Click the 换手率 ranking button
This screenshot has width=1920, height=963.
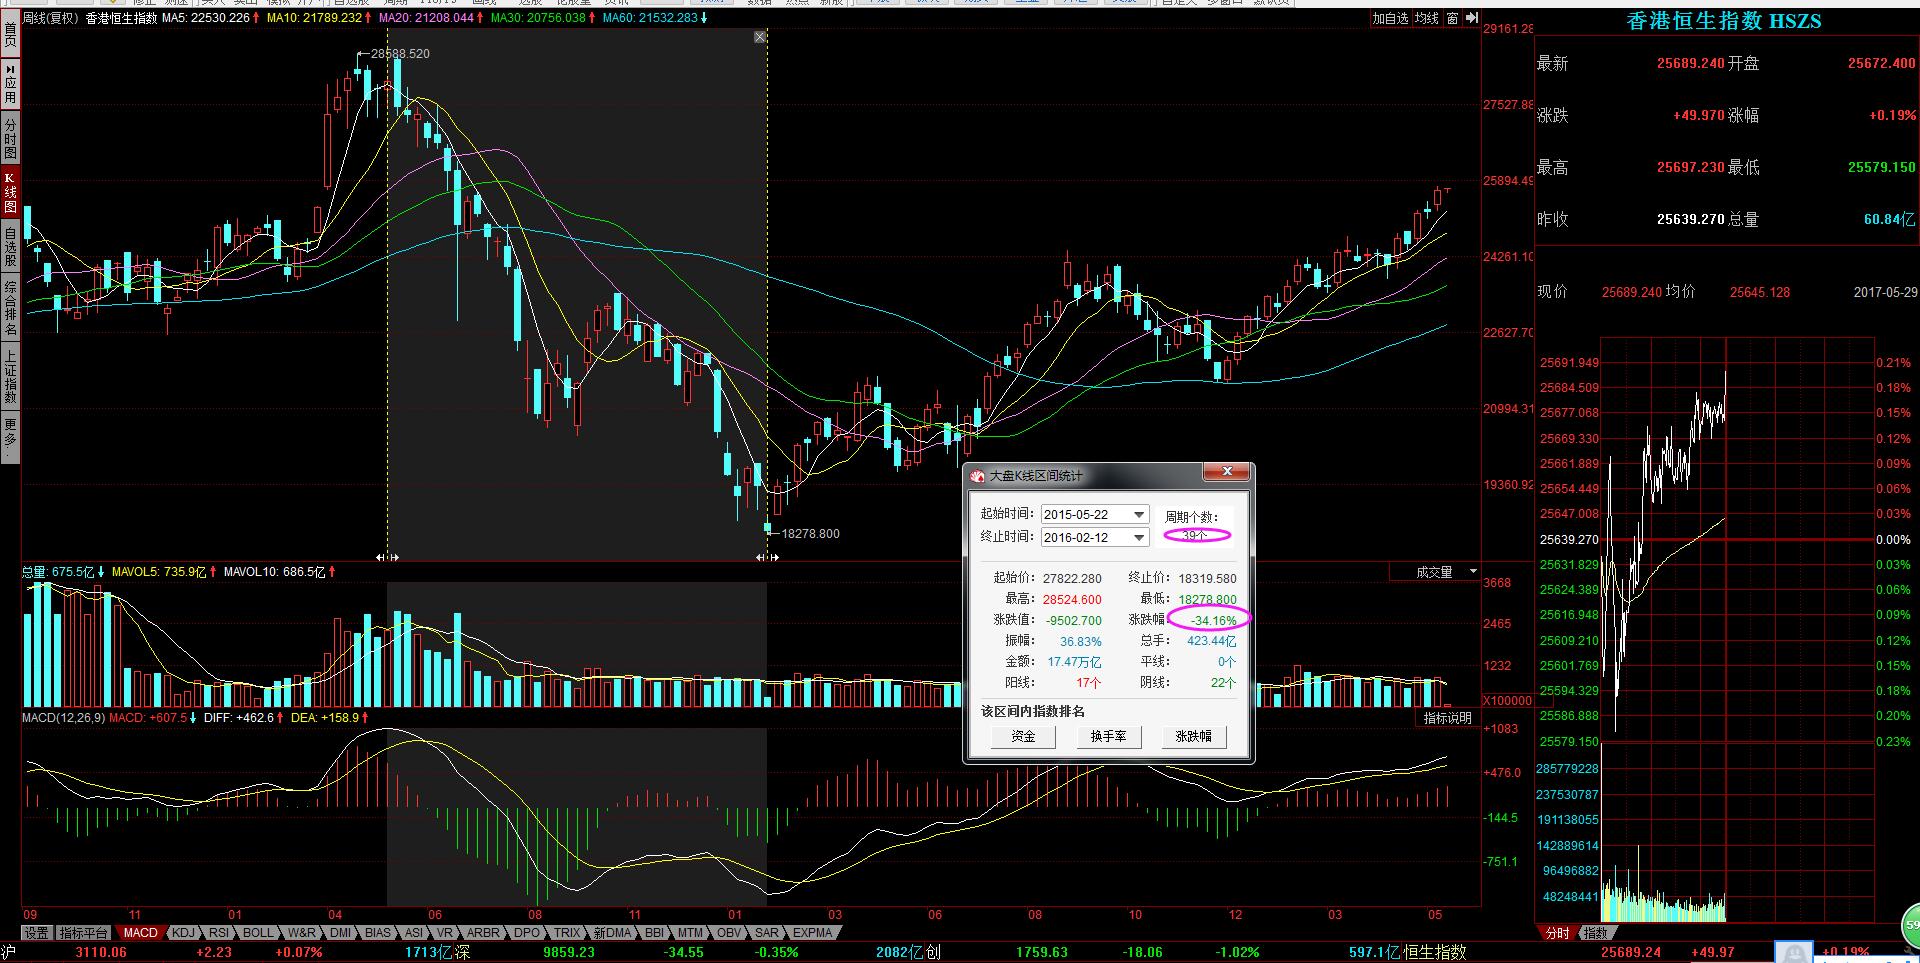tap(1108, 736)
